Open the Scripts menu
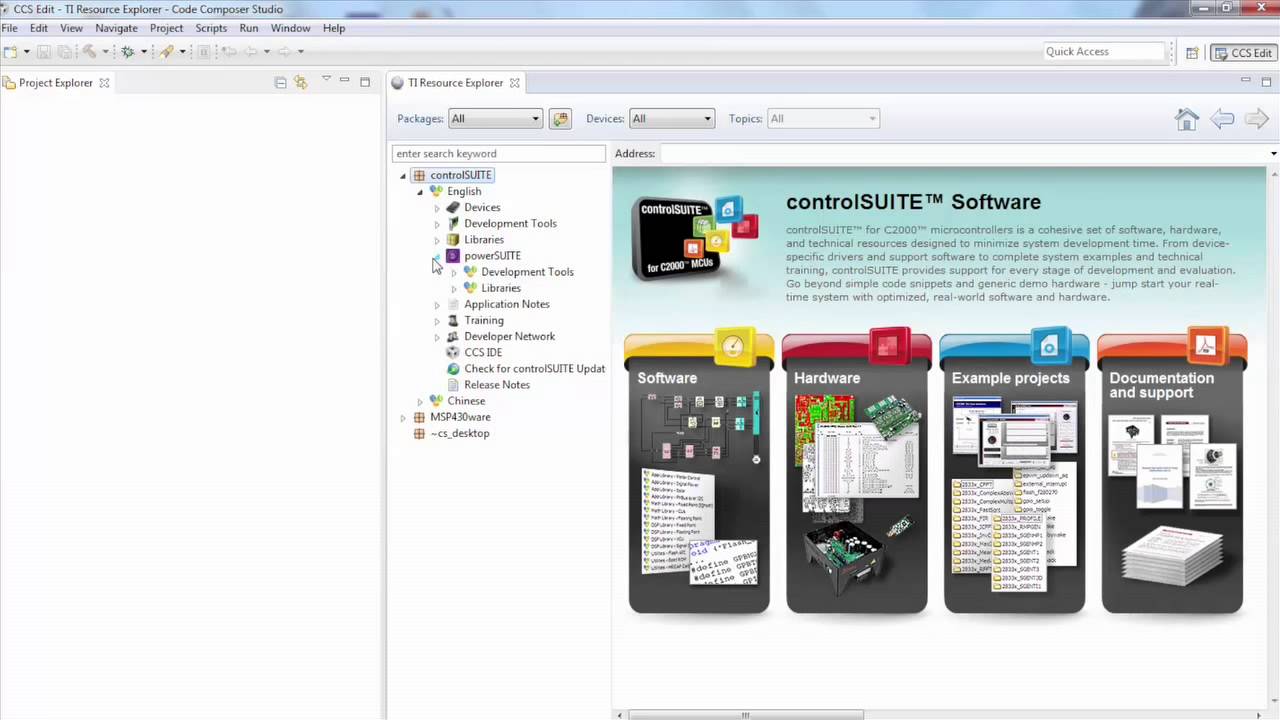 (211, 28)
